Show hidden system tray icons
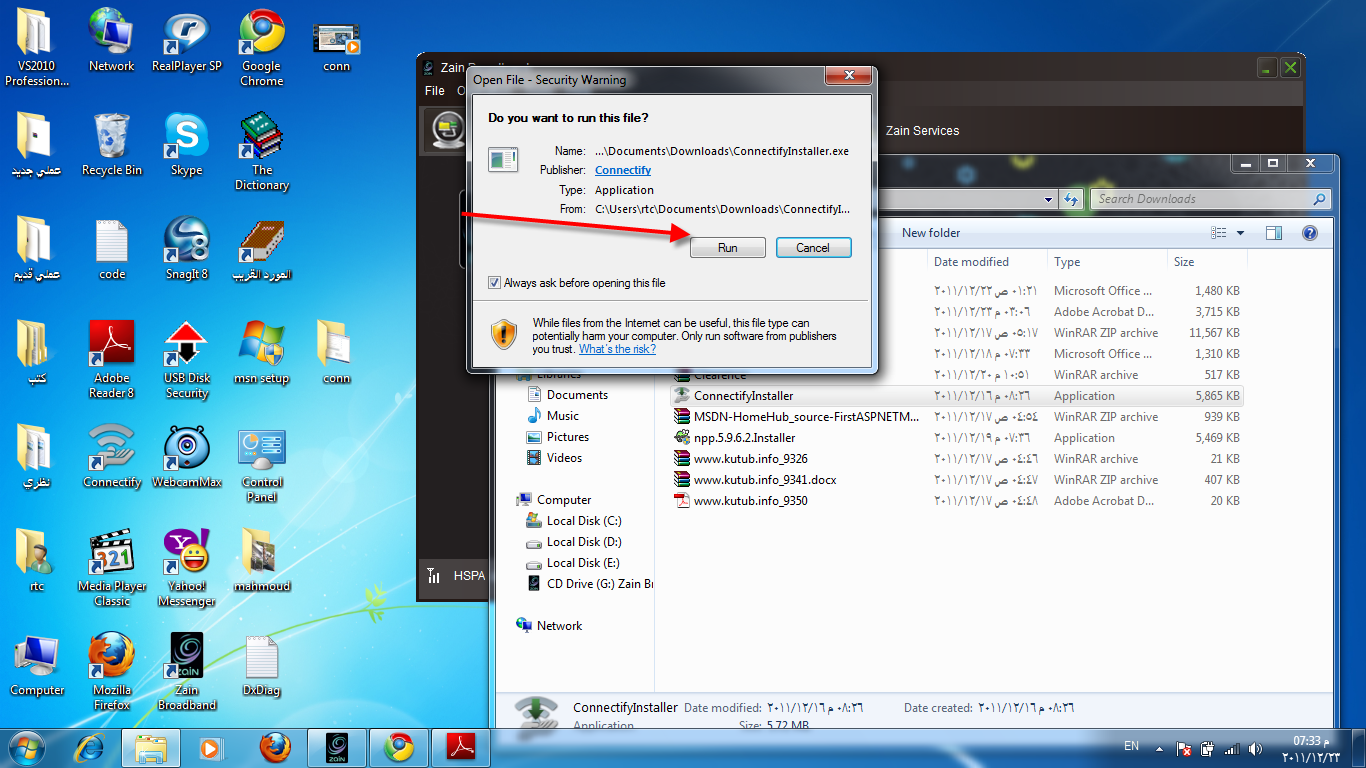Image resolution: width=1366 pixels, height=768 pixels. [x=1159, y=748]
